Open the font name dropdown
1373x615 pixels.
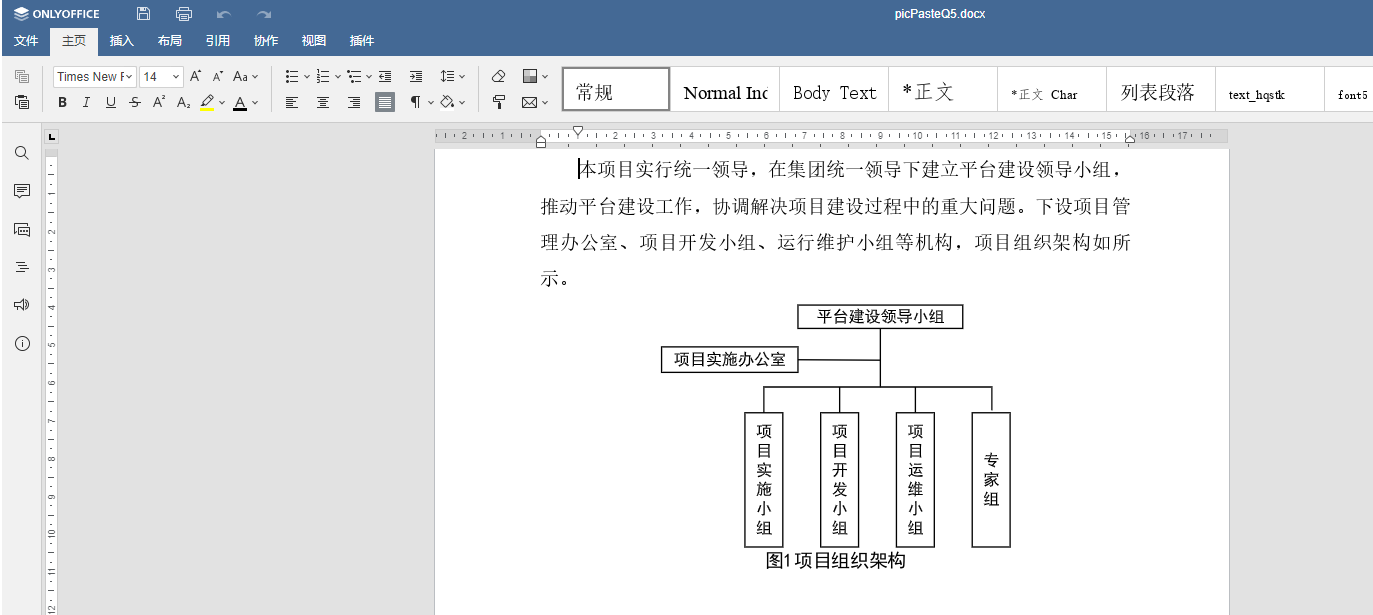coord(127,77)
